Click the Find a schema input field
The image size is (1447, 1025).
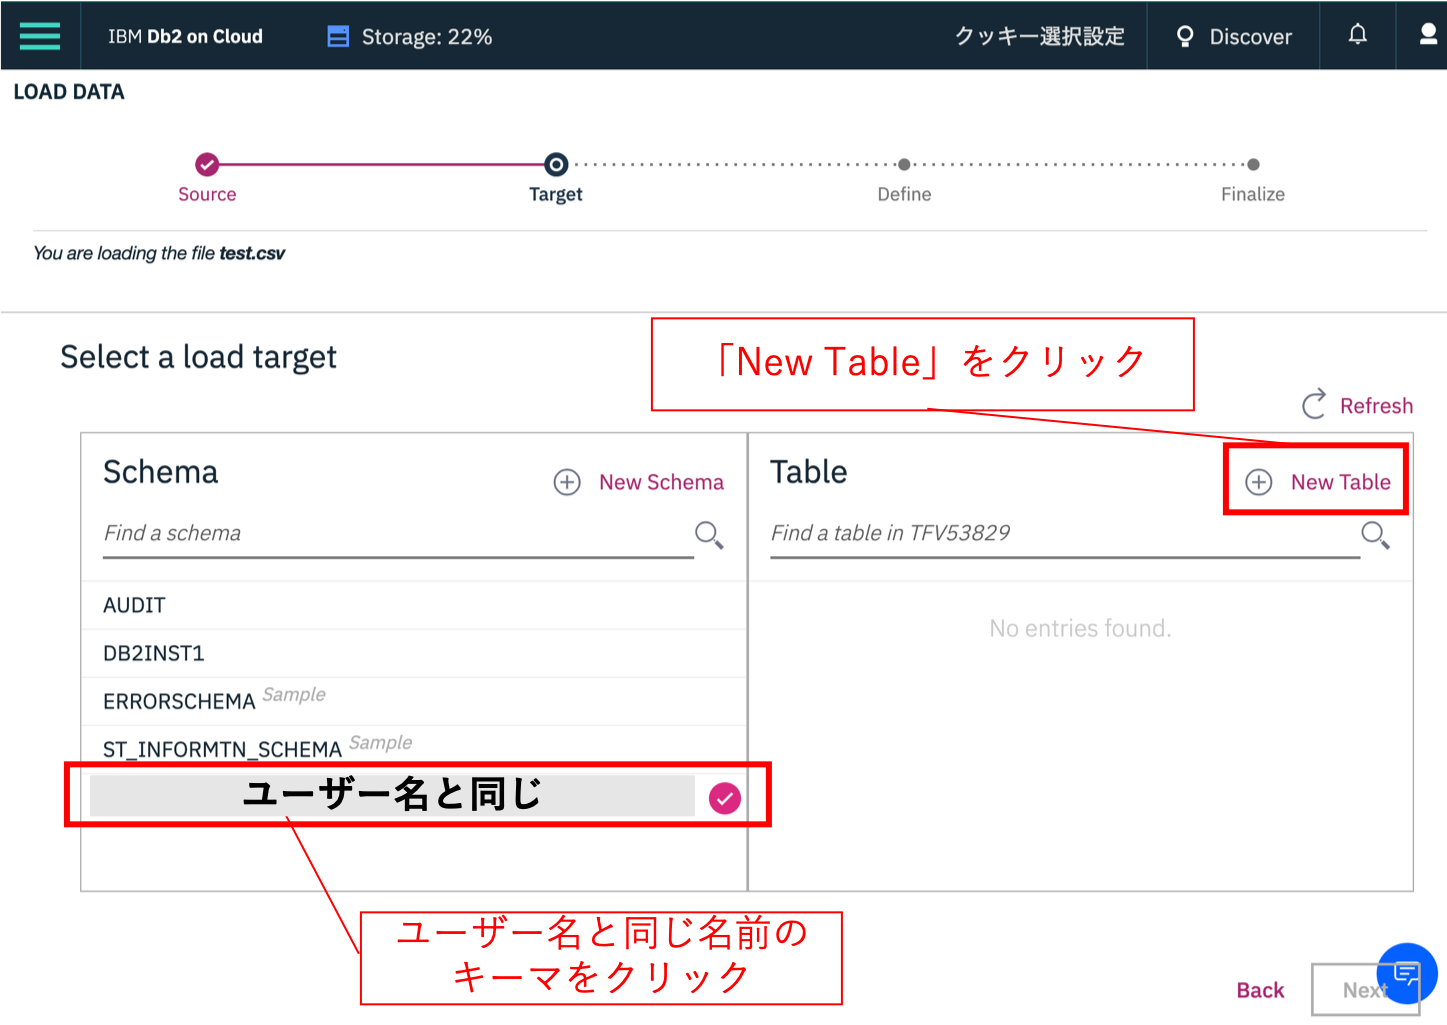(300, 533)
